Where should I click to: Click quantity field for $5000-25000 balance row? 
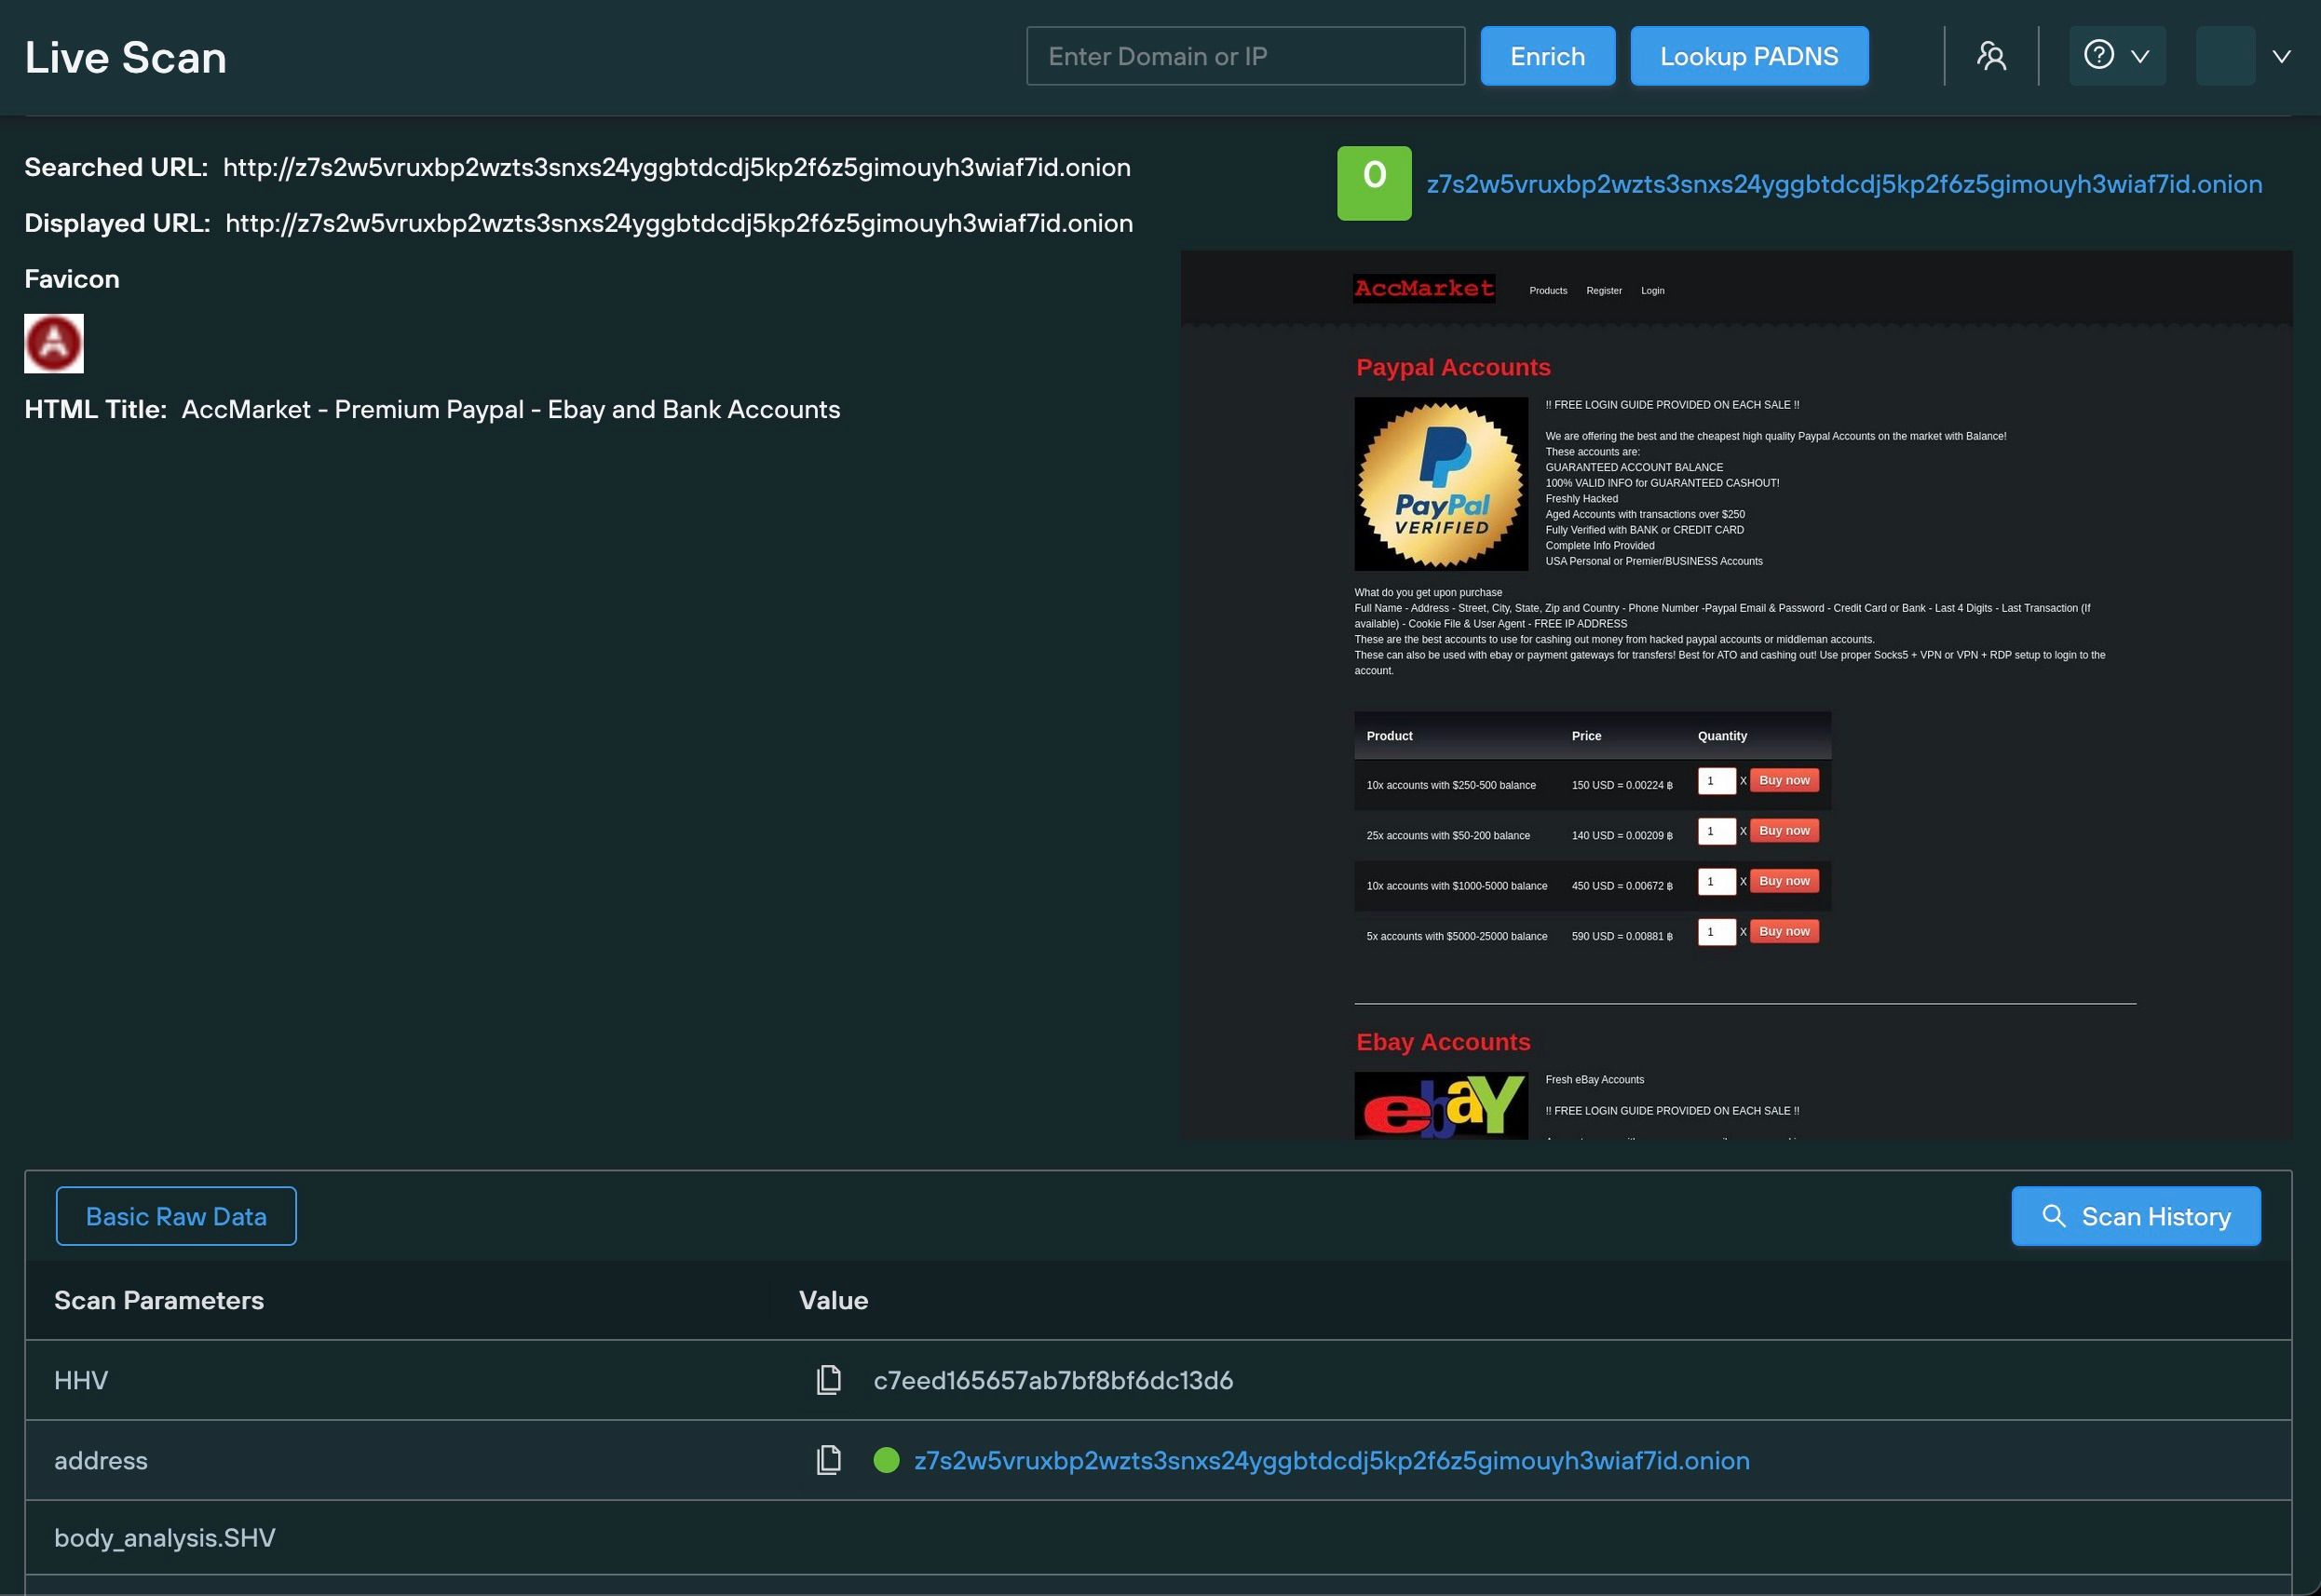tap(1716, 932)
